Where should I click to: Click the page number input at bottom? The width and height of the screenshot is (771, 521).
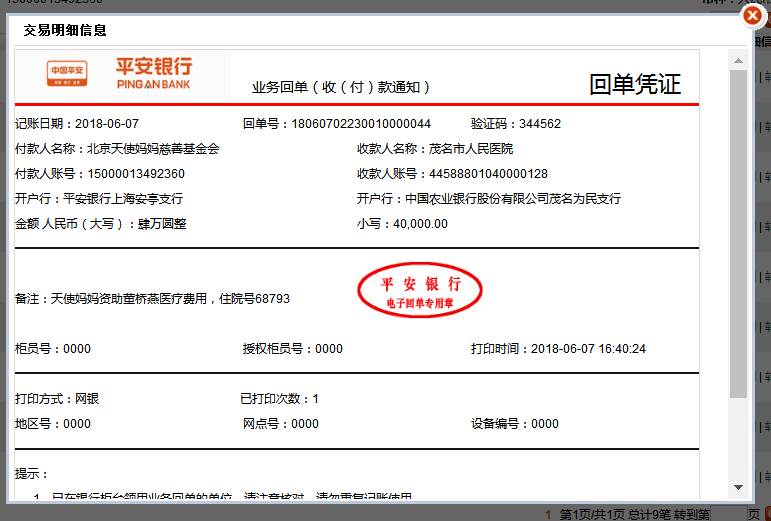point(728,514)
